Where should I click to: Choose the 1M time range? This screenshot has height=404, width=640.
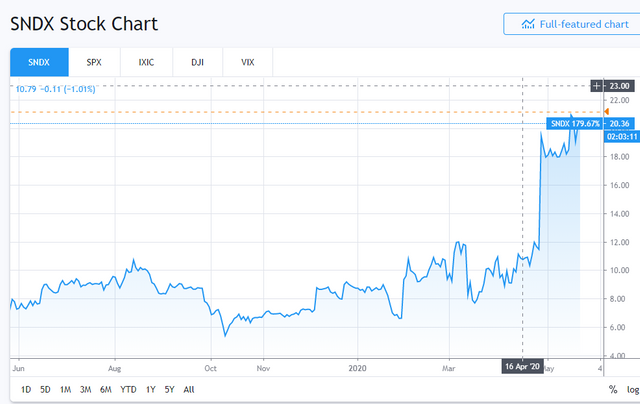click(x=66, y=389)
